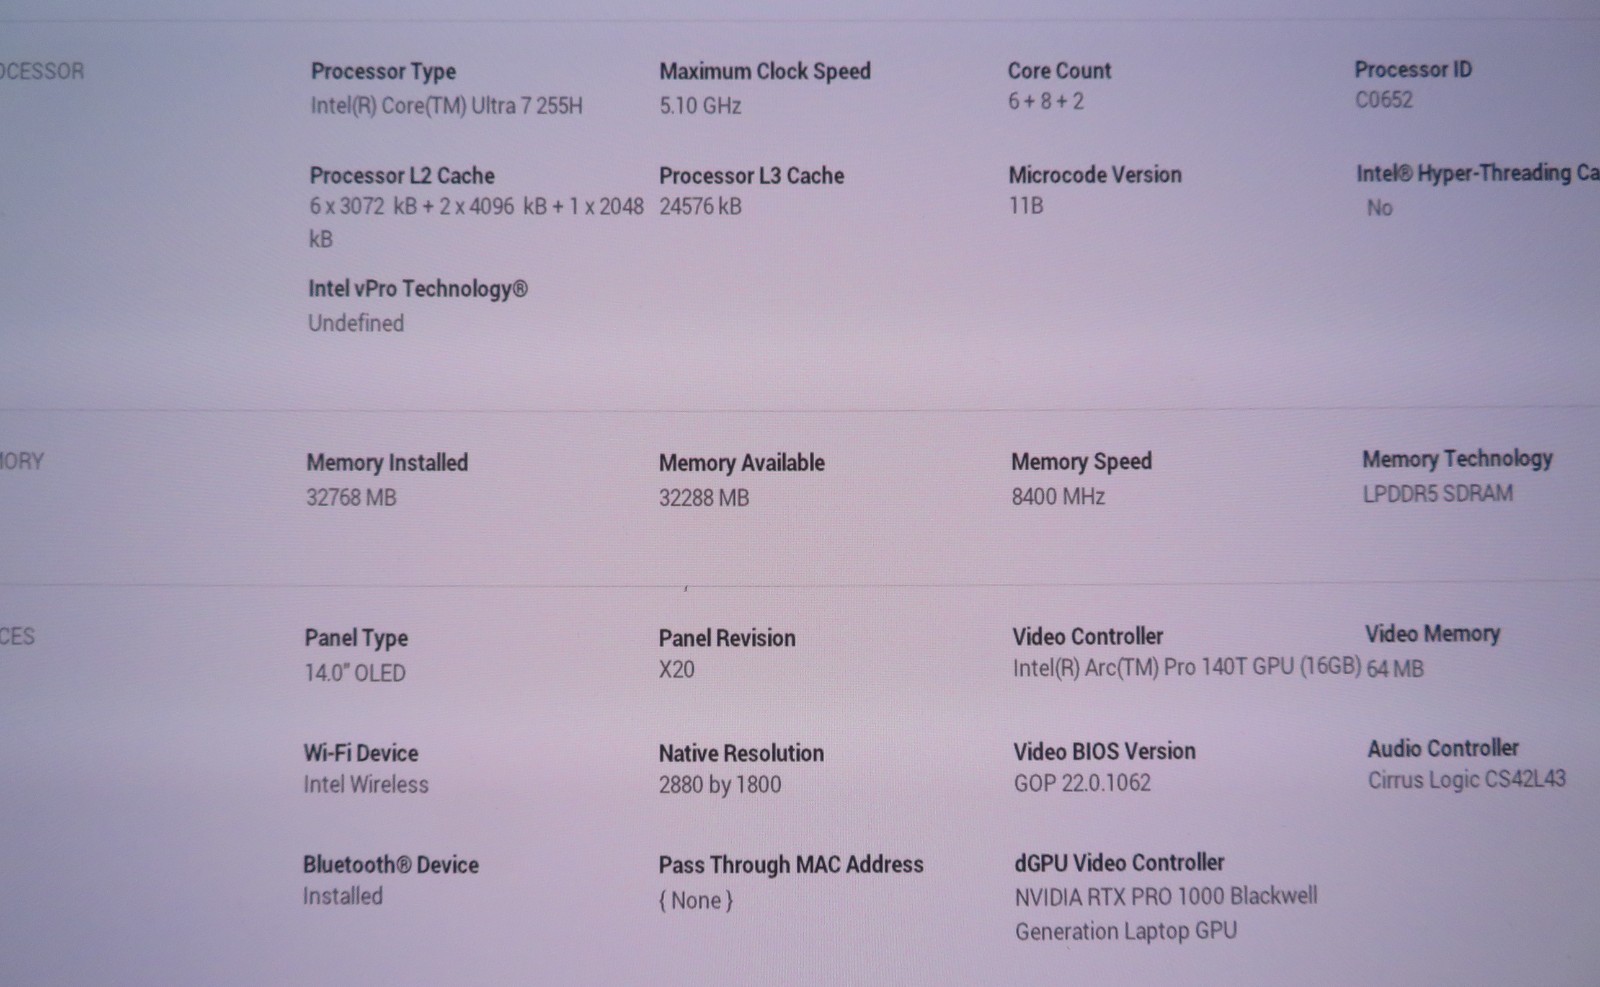Click the "Memory Available" label
Image resolution: width=1600 pixels, height=987 pixels.
coord(742,463)
